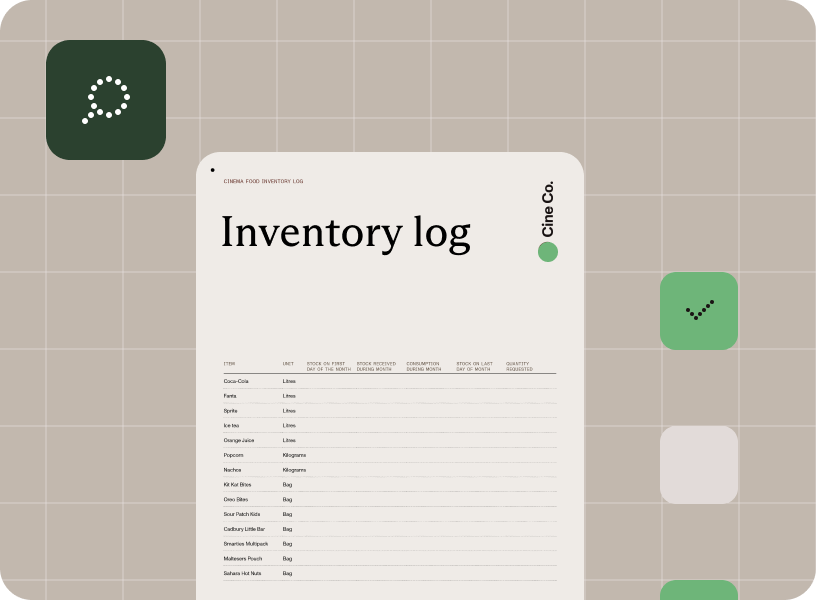816x600 pixels.
Task: Select the Coca-Cola row item
Action: (x=236, y=381)
